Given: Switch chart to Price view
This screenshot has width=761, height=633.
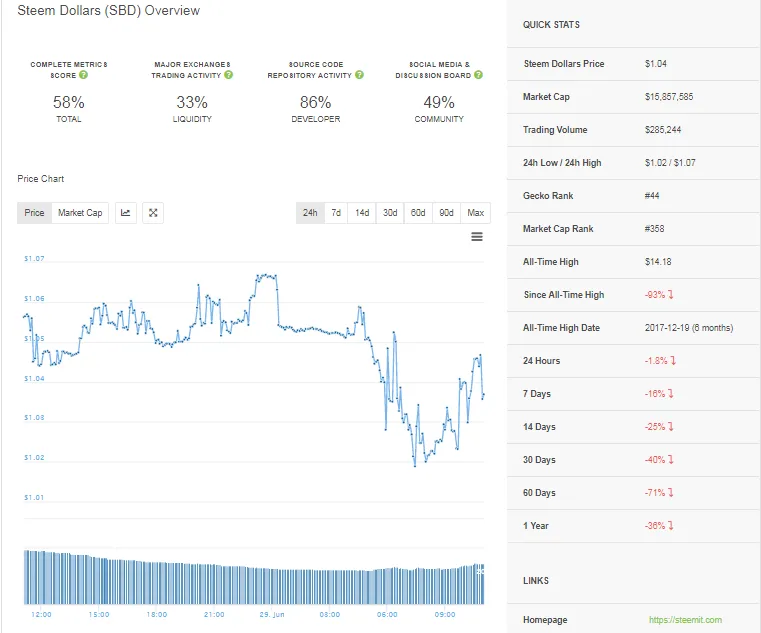Looking at the screenshot, I should point(34,213).
